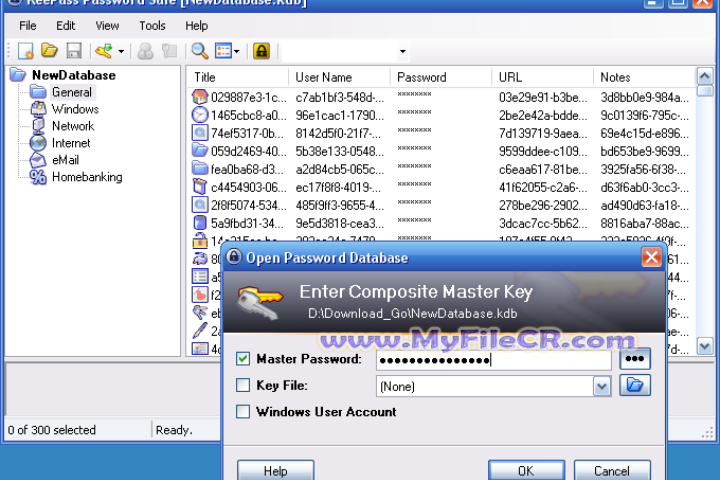Open the File menu

point(28,26)
